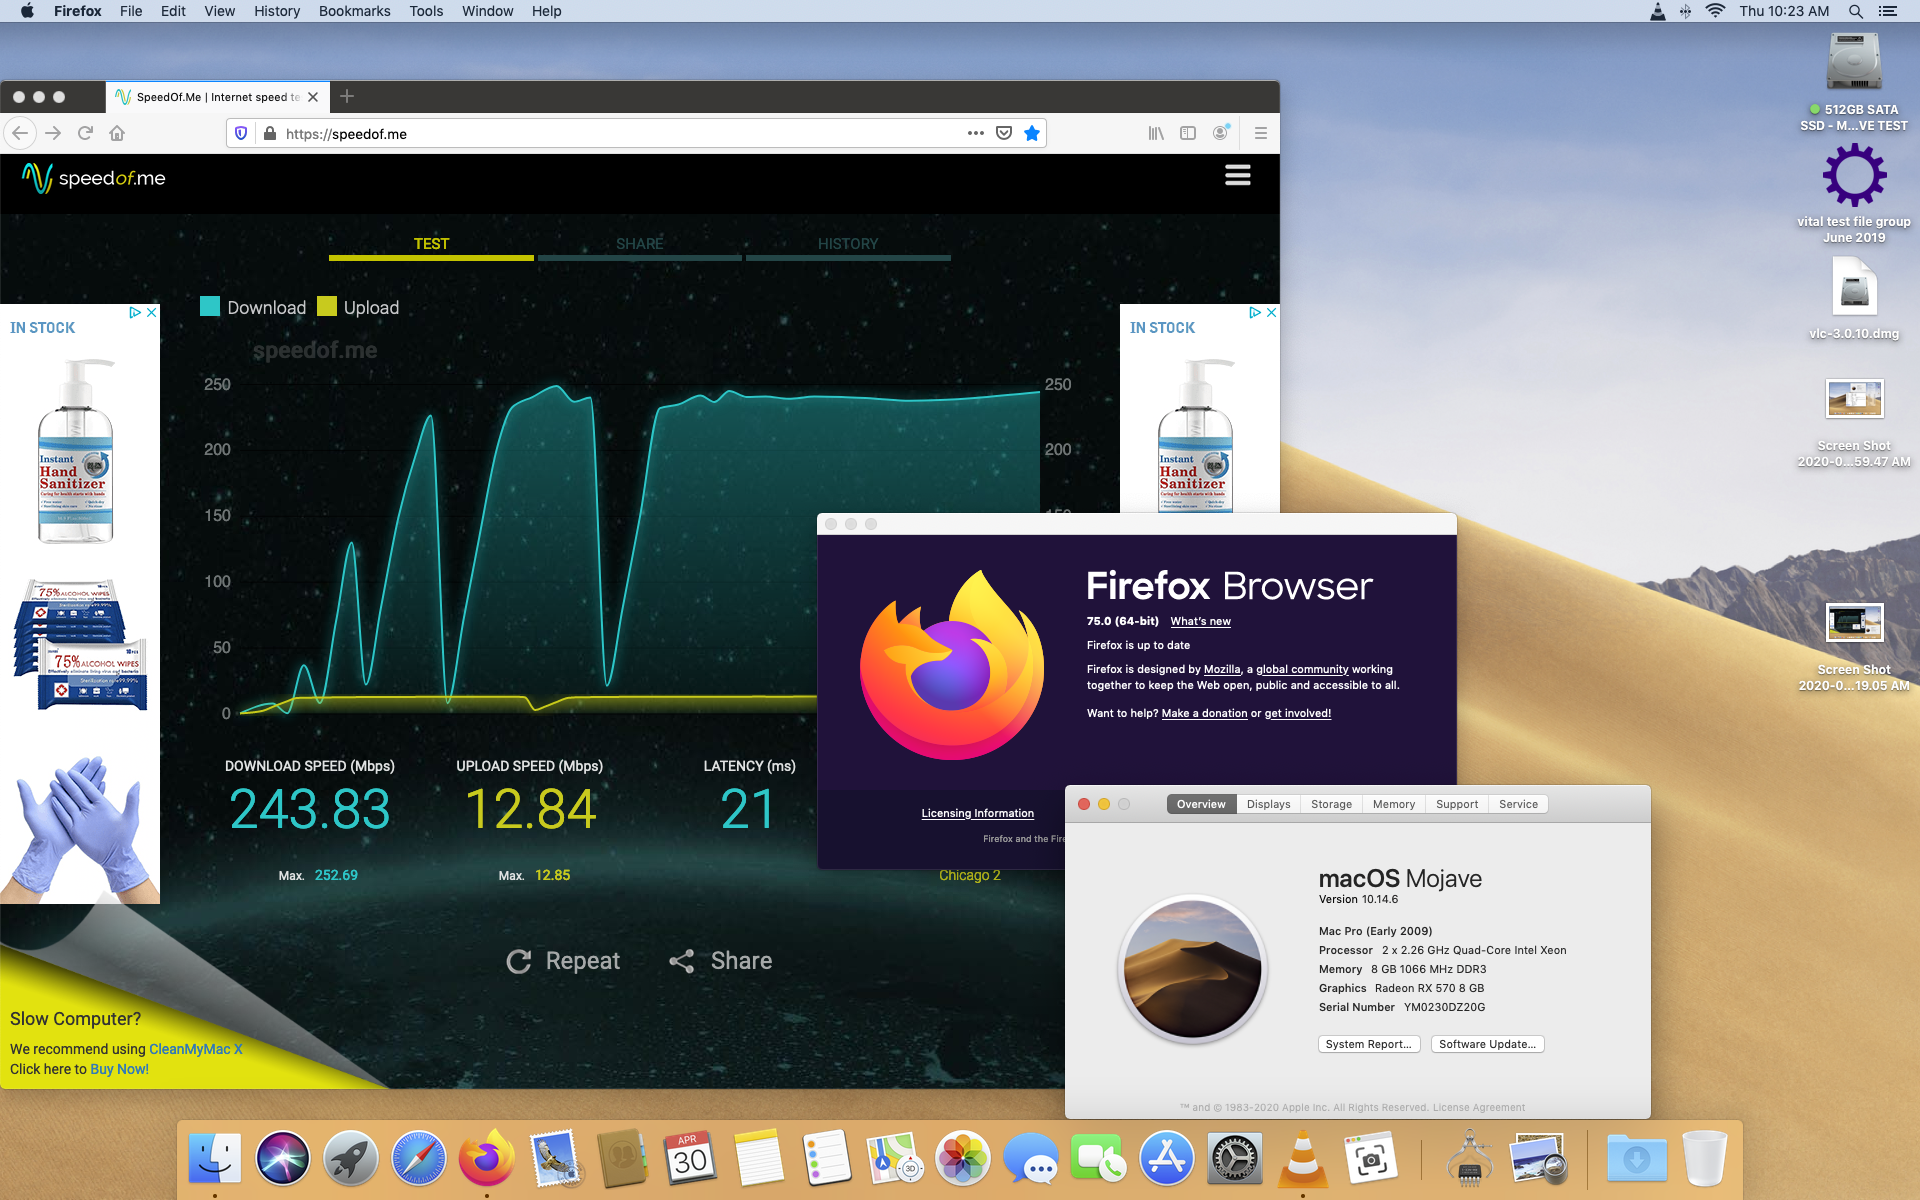Open the Firefox account icon
Viewport: 1920px width, 1200px height.
click(1220, 133)
